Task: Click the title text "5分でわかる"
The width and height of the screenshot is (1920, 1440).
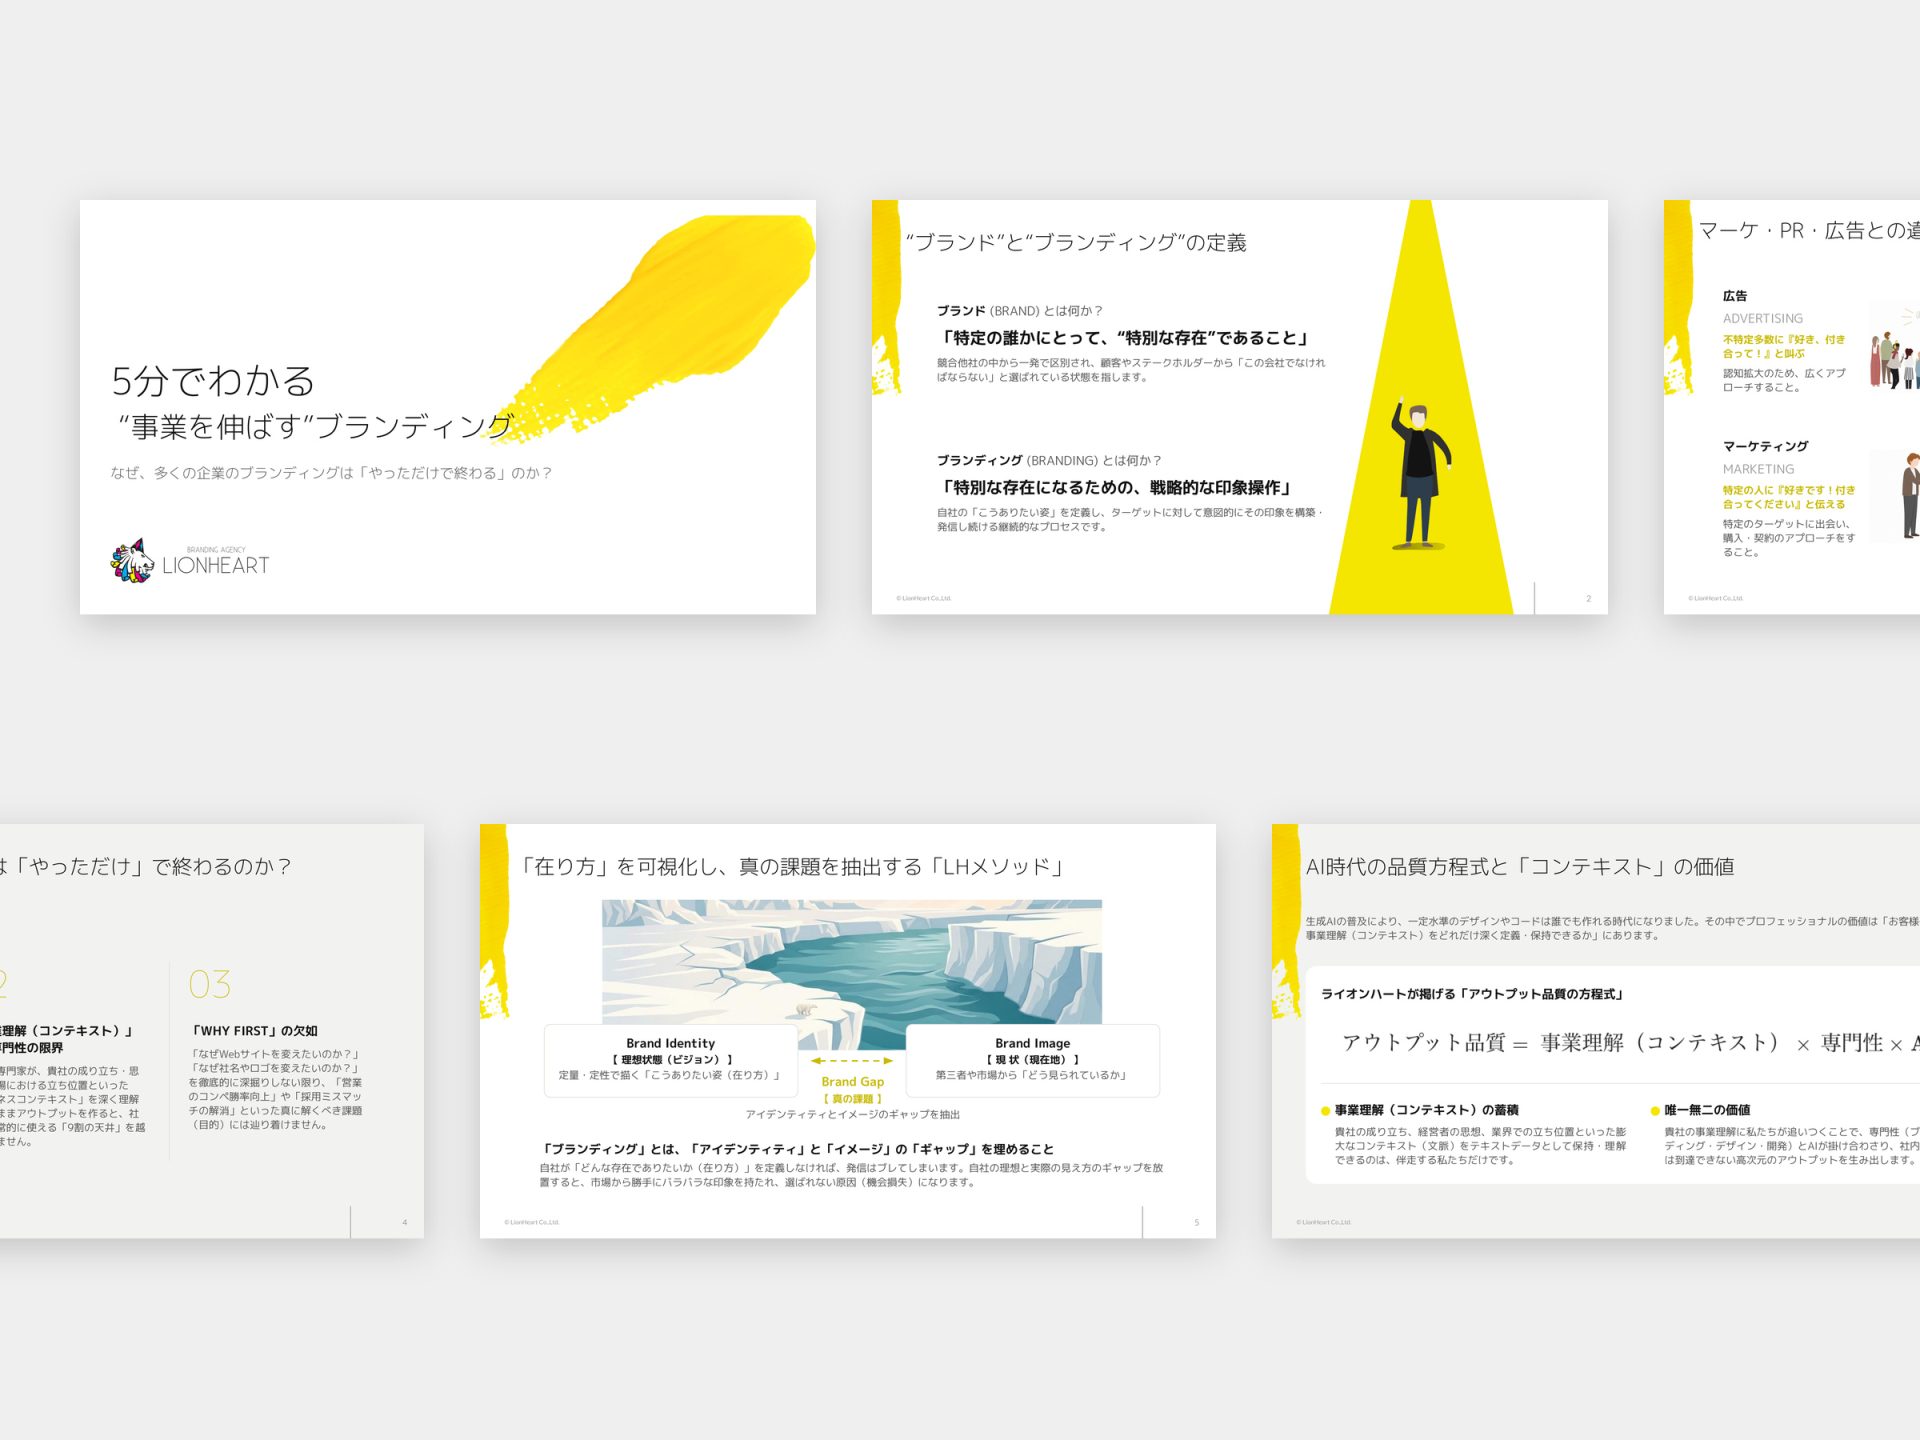Action: (x=213, y=381)
